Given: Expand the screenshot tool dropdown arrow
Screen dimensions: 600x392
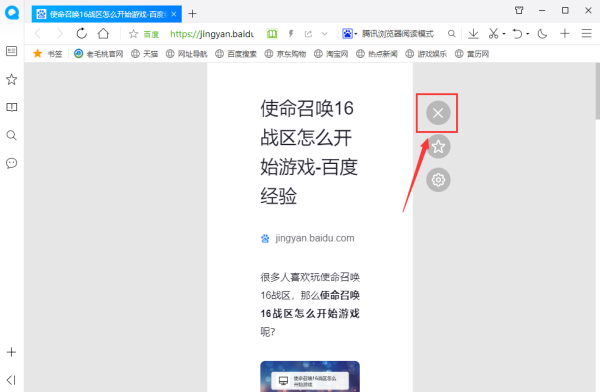Looking at the screenshot, I should coord(504,34).
